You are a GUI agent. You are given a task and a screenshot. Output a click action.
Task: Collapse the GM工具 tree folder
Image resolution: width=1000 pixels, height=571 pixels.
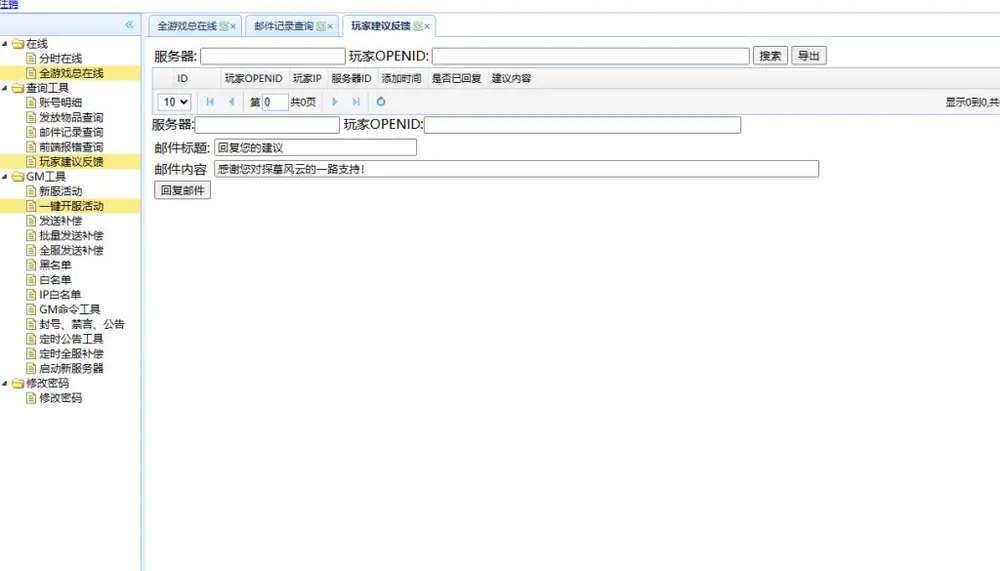5,177
